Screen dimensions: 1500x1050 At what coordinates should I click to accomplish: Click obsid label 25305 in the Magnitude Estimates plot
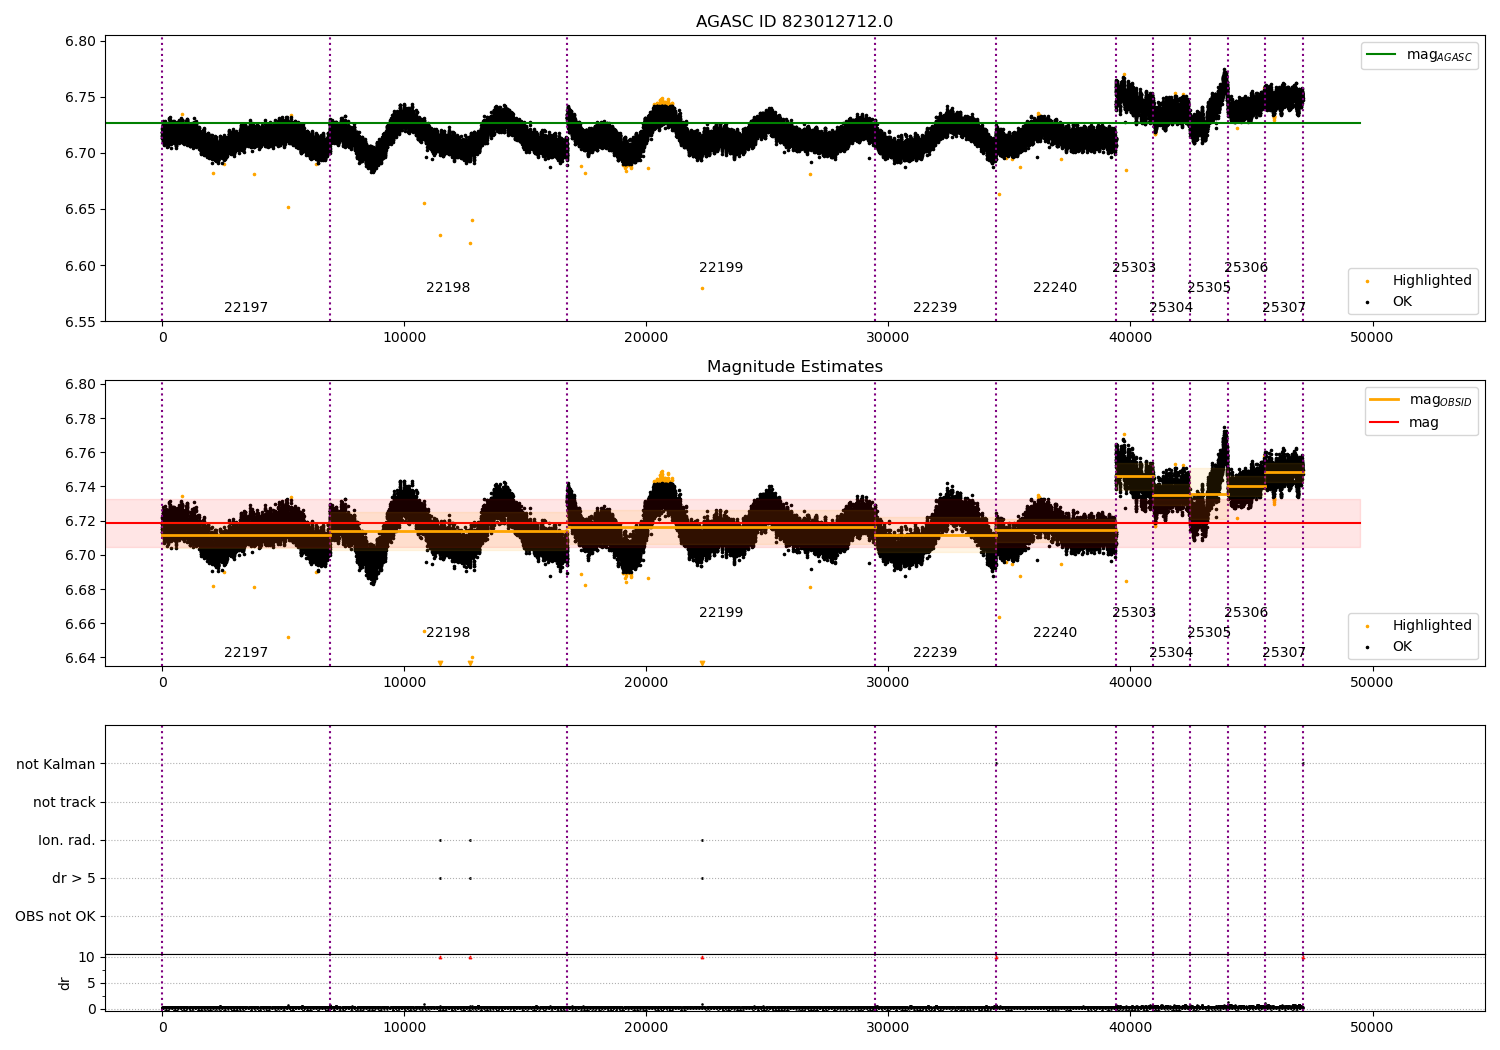[1209, 633]
